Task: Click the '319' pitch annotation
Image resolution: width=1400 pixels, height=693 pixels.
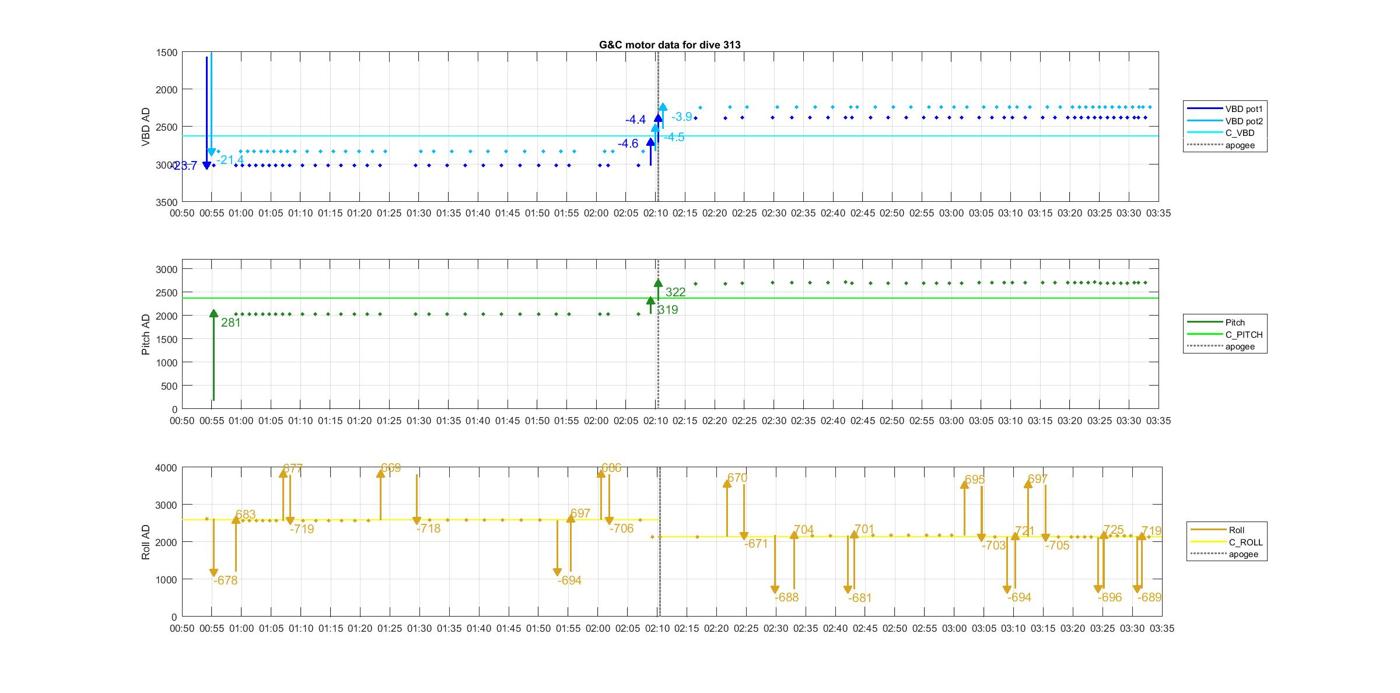Action: click(668, 310)
